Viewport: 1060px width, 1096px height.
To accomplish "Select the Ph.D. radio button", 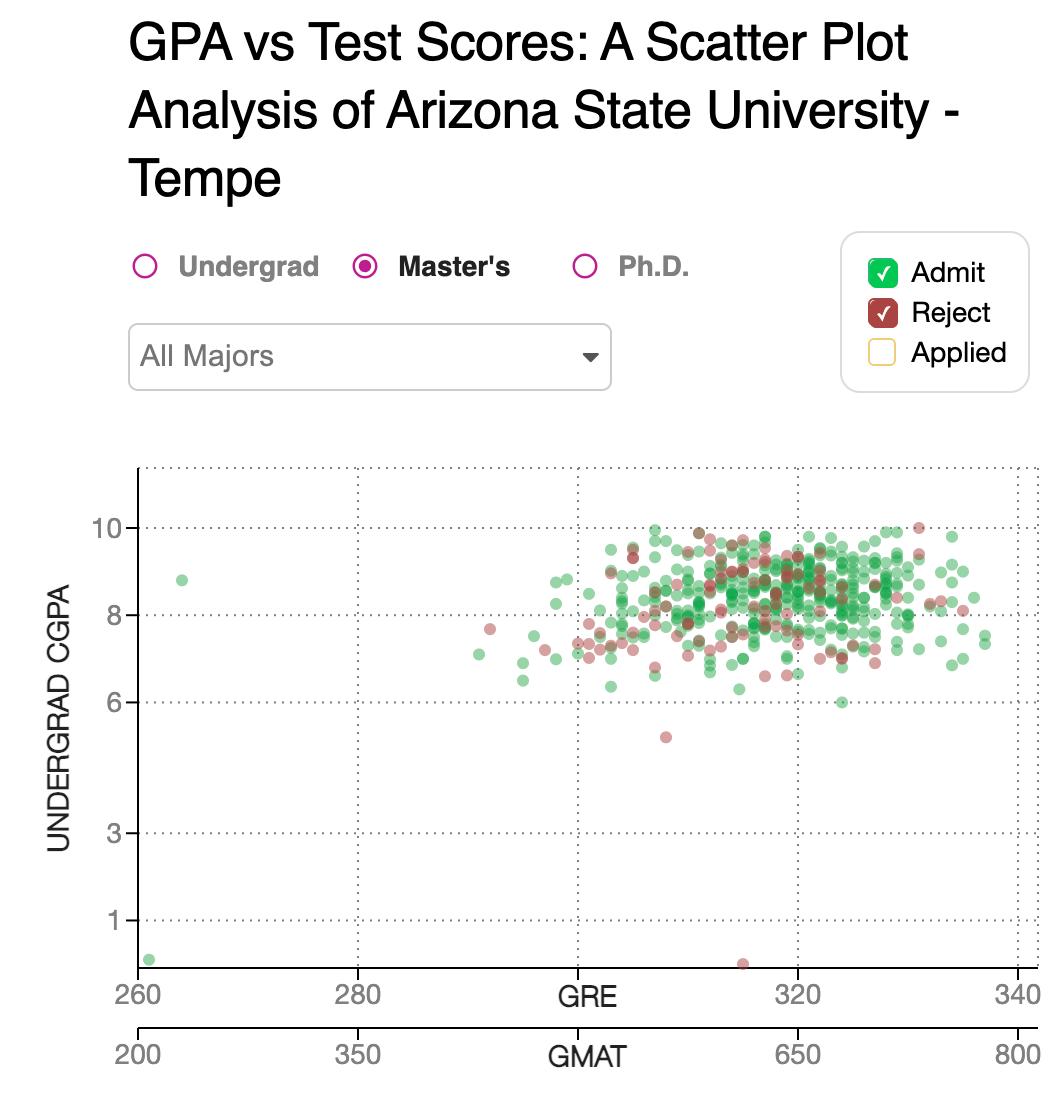I will pos(585,267).
